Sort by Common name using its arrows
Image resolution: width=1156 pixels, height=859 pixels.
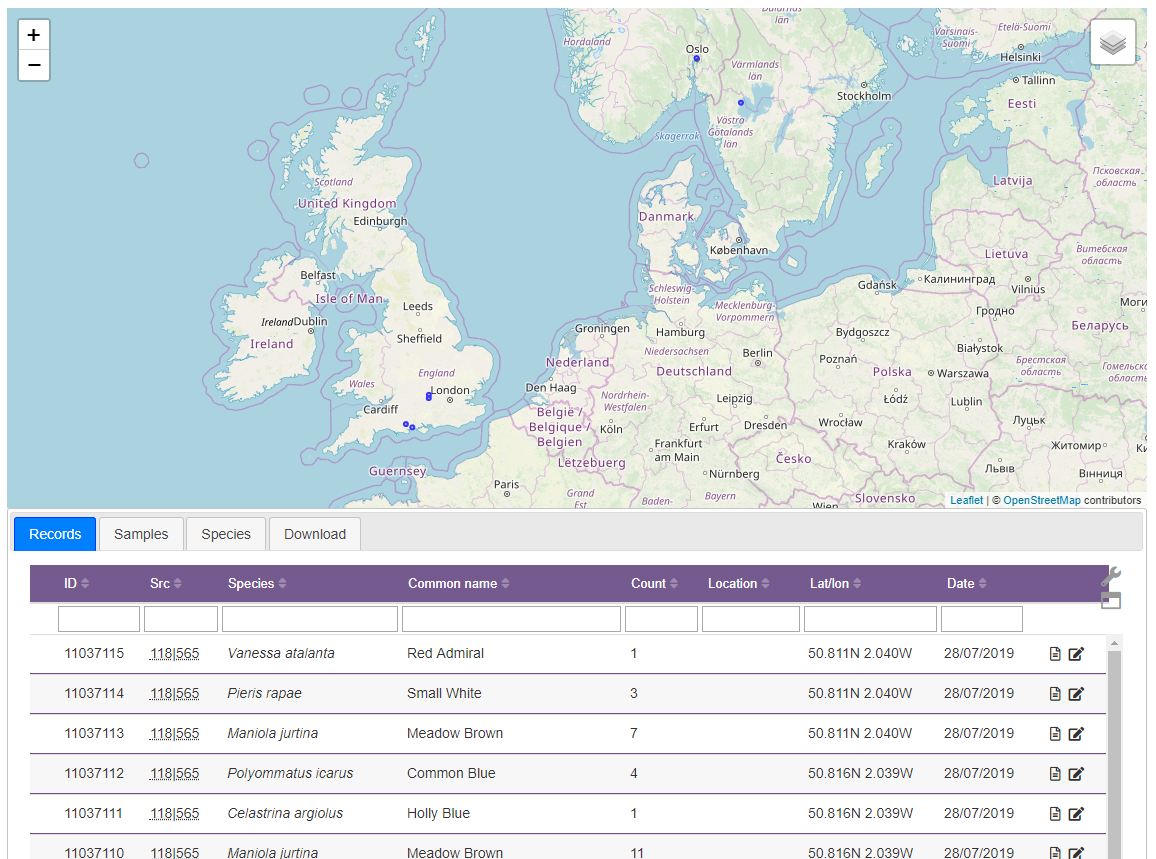pyautogui.click(x=505, y=583)
